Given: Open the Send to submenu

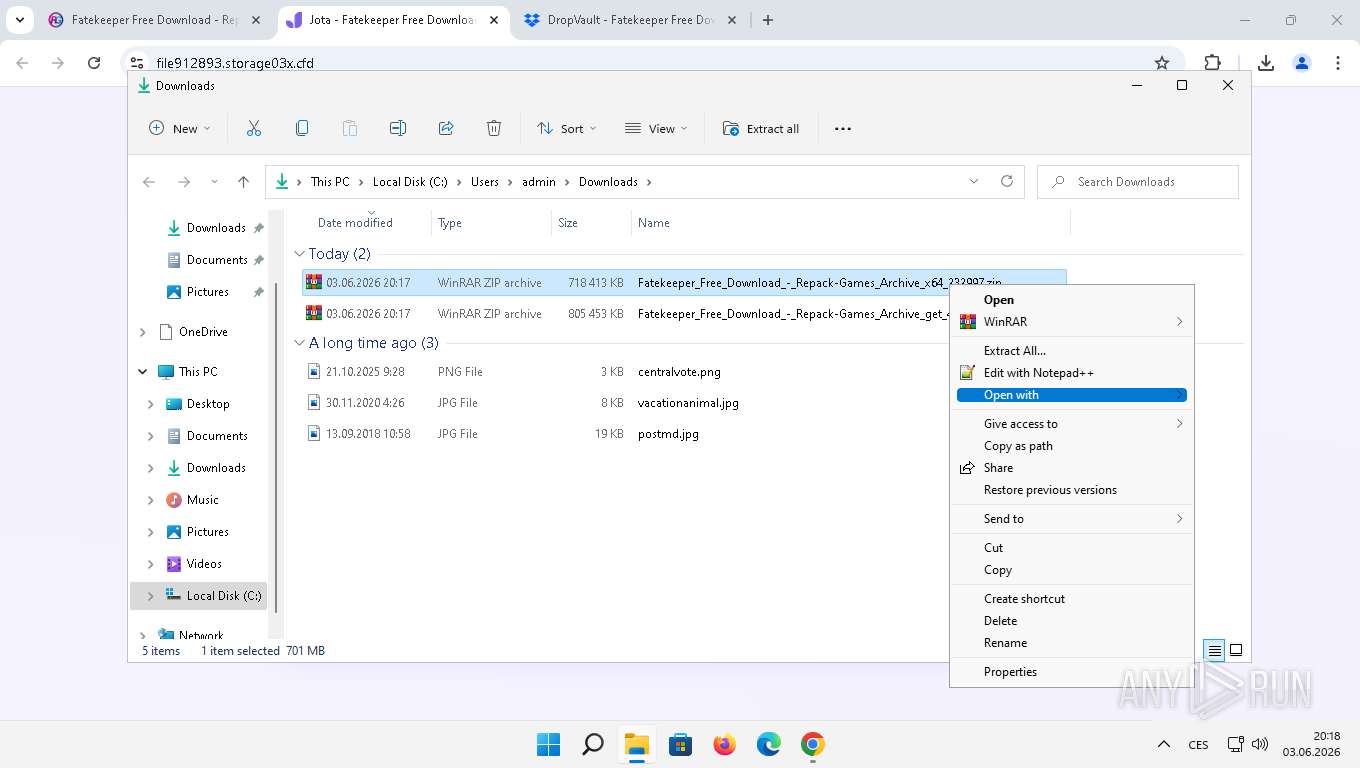Looking at the screenshot, I should point(1071,519).
